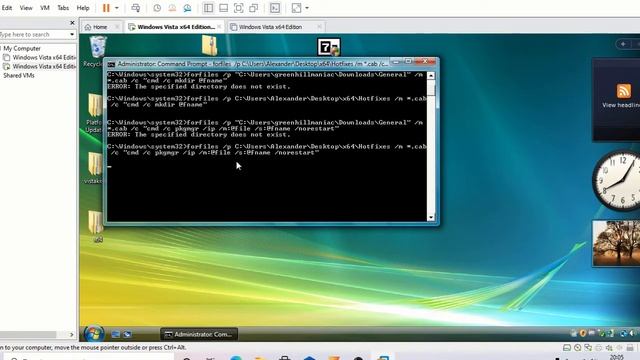Screen dimensions: 640x360
Task: Maximize the Command Prompt window
Action: click(408, 62)
